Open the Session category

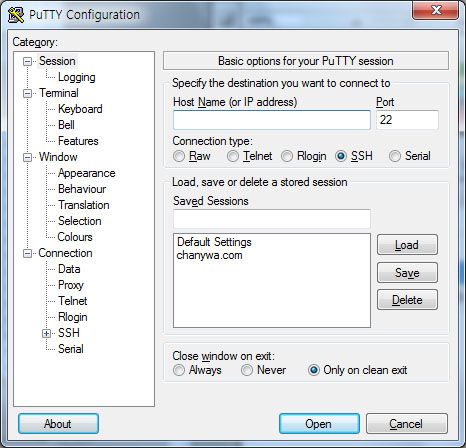click(57, 61)
